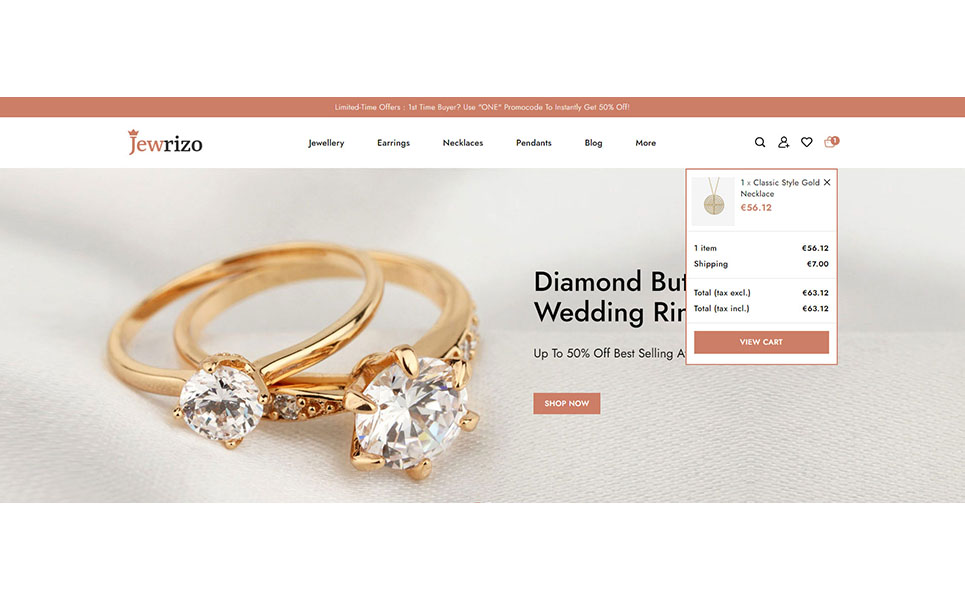Open the Jewellery menu
Screen dimensions: 965x600
[x=326, y=143]
